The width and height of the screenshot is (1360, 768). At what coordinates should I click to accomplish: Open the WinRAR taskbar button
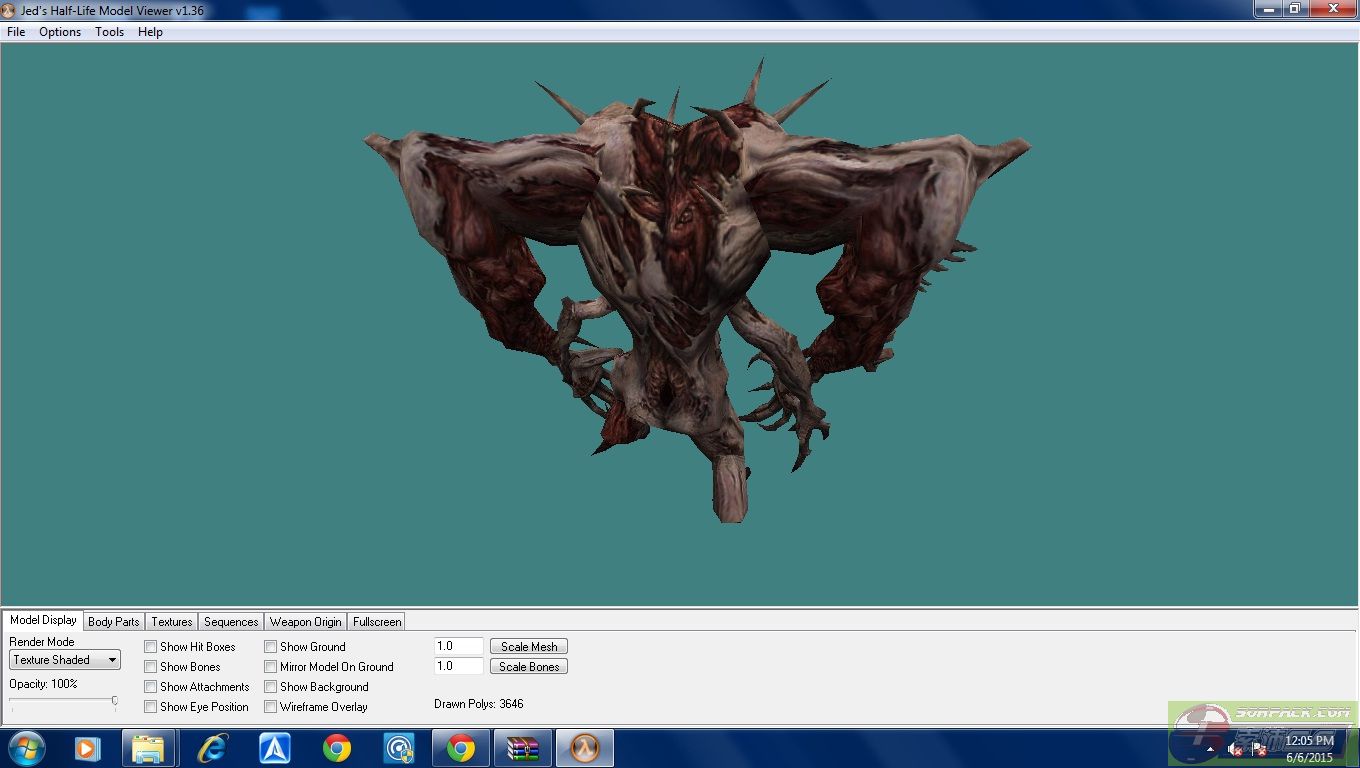(523, 748)
